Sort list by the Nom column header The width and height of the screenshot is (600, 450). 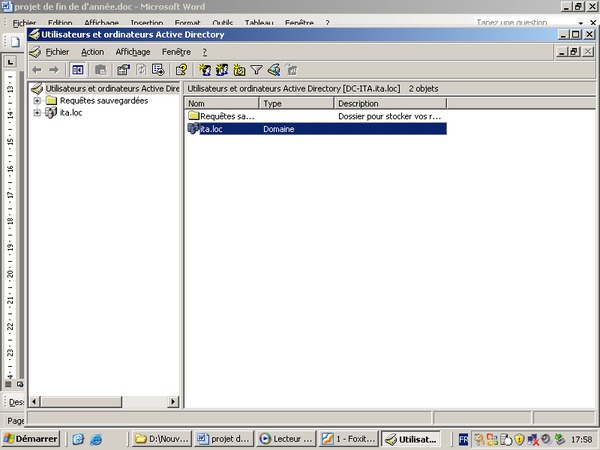pos(222,103)
